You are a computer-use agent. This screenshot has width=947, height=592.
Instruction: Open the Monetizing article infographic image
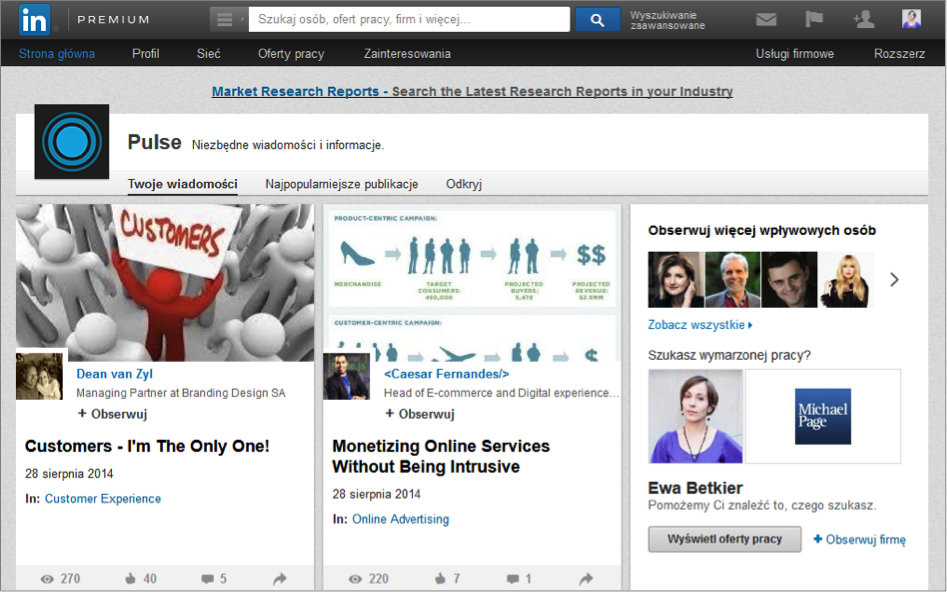(x=472, y=282)
